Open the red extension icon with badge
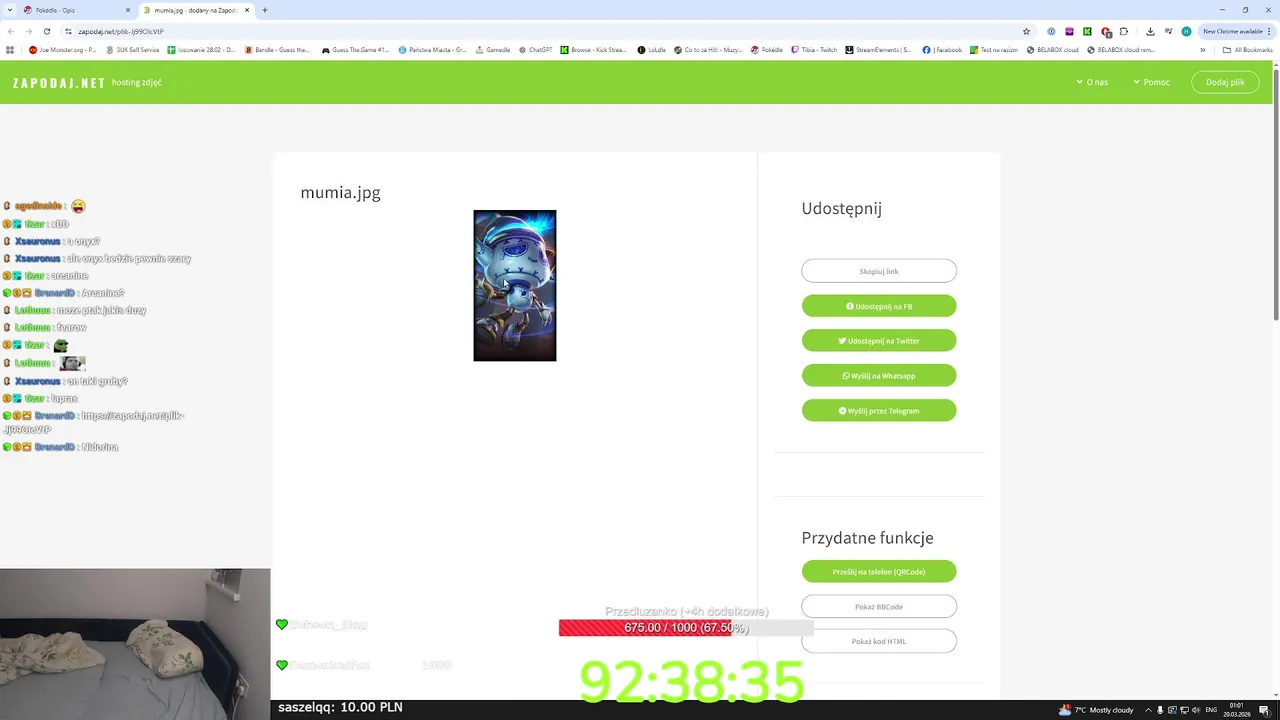Viewport: 1280px width, 720px height. pos(1106,32)
